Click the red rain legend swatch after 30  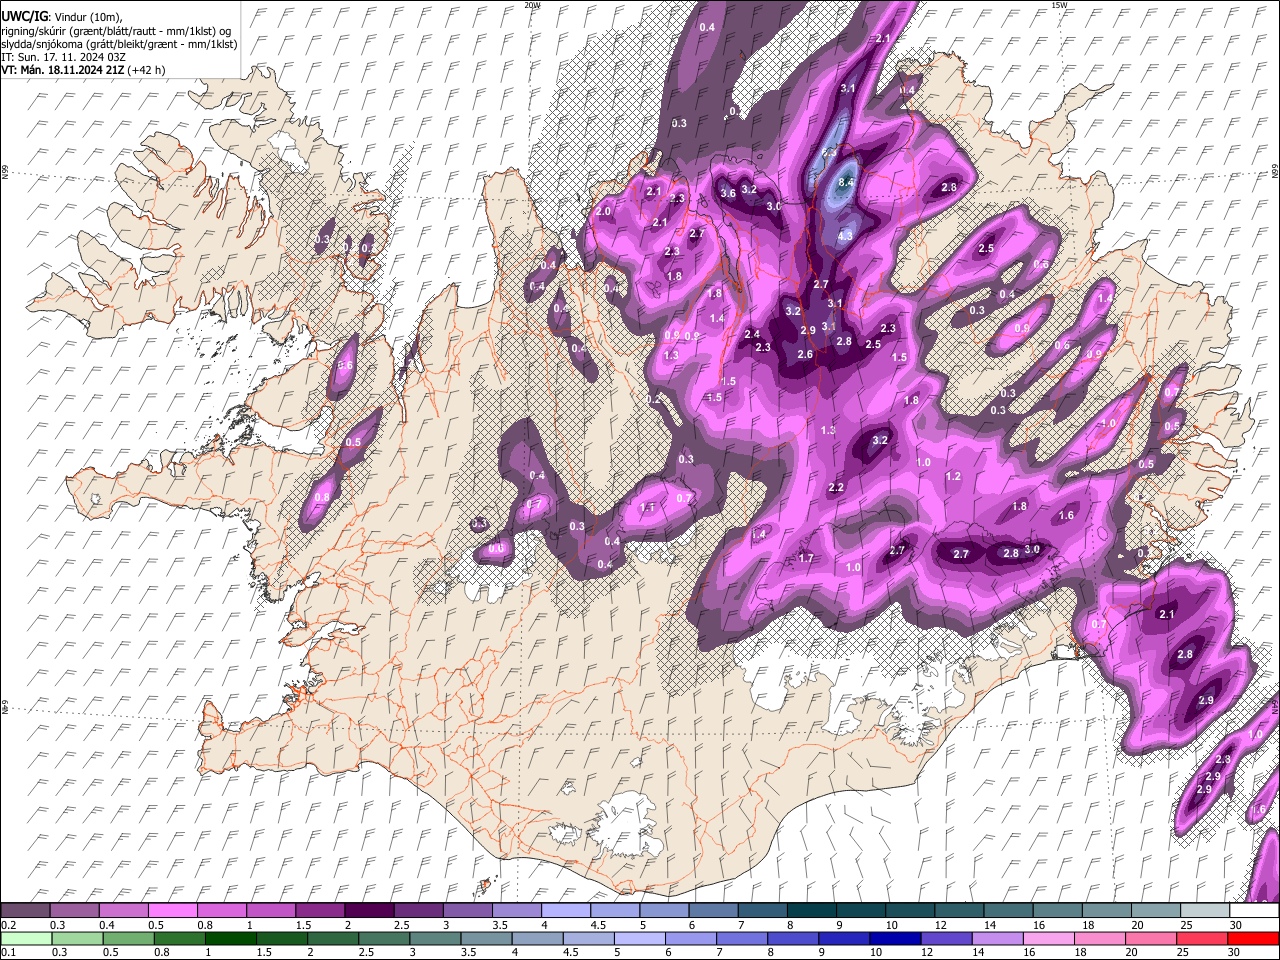point(1252,938)
